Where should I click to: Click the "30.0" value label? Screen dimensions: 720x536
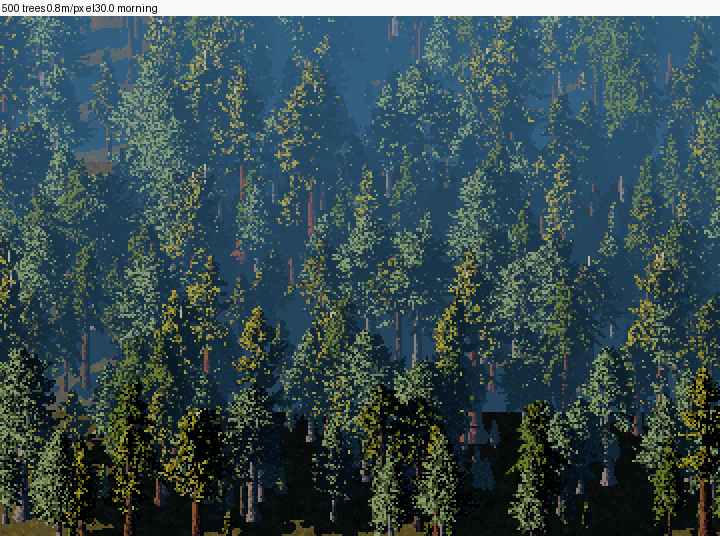pyautogui.click(x=105, y=8)
